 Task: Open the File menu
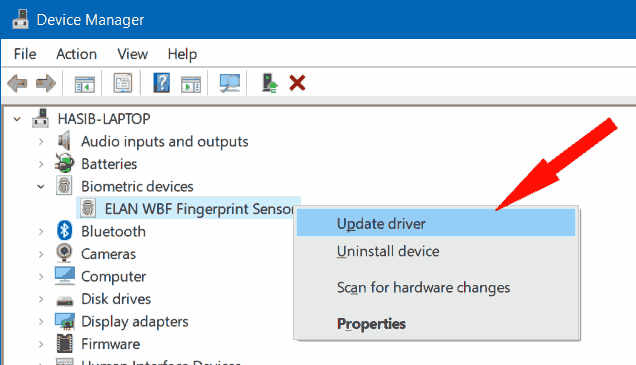click(x=25, y=54)
